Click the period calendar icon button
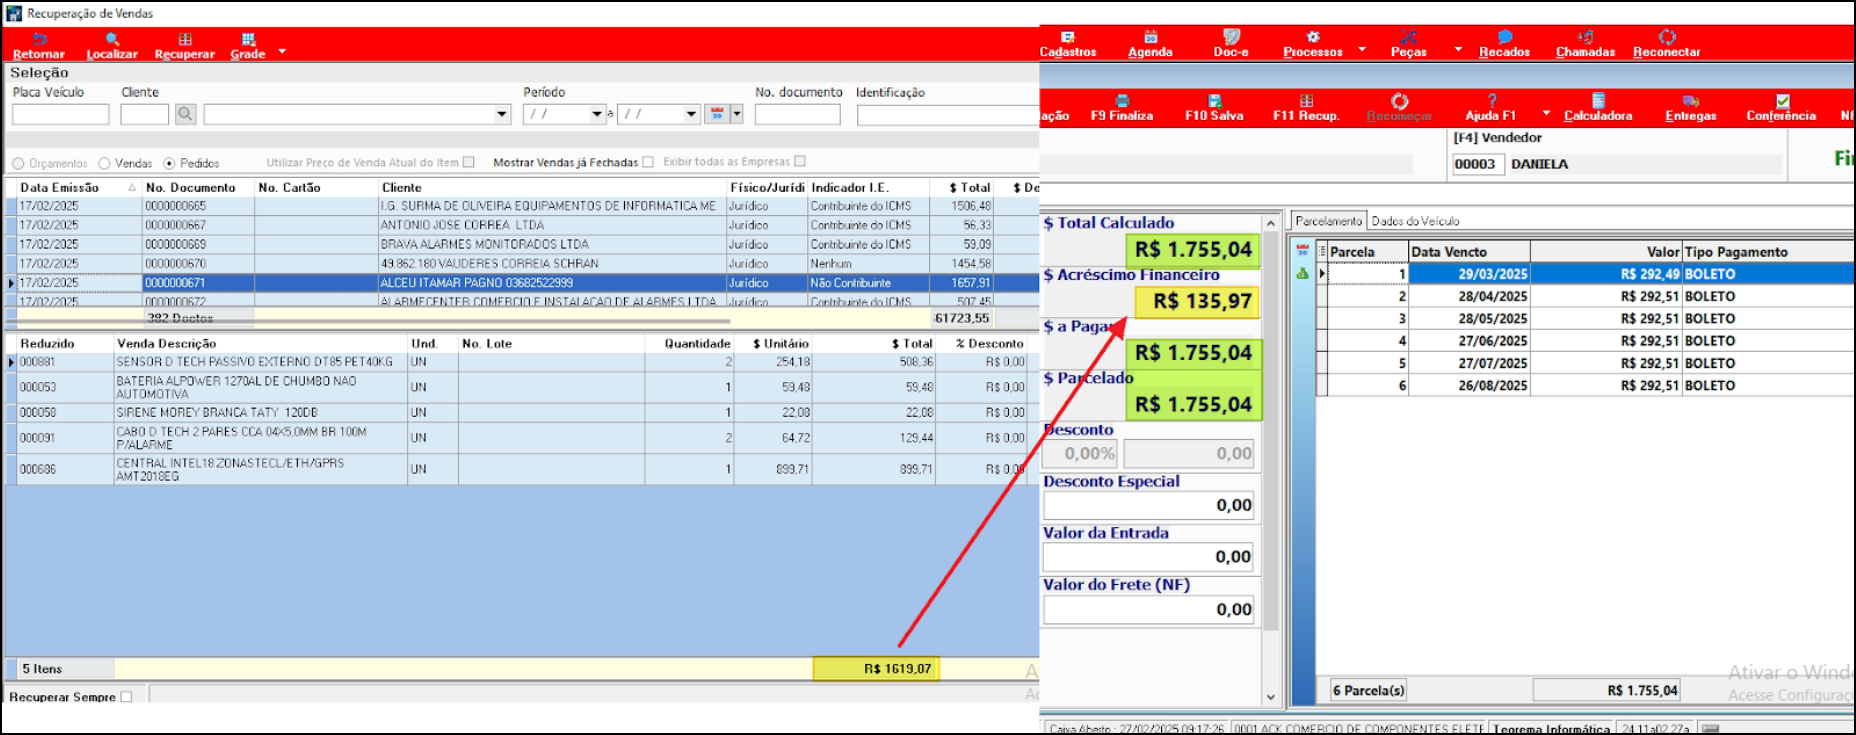 pyautogui.click(x=717, y=114)
